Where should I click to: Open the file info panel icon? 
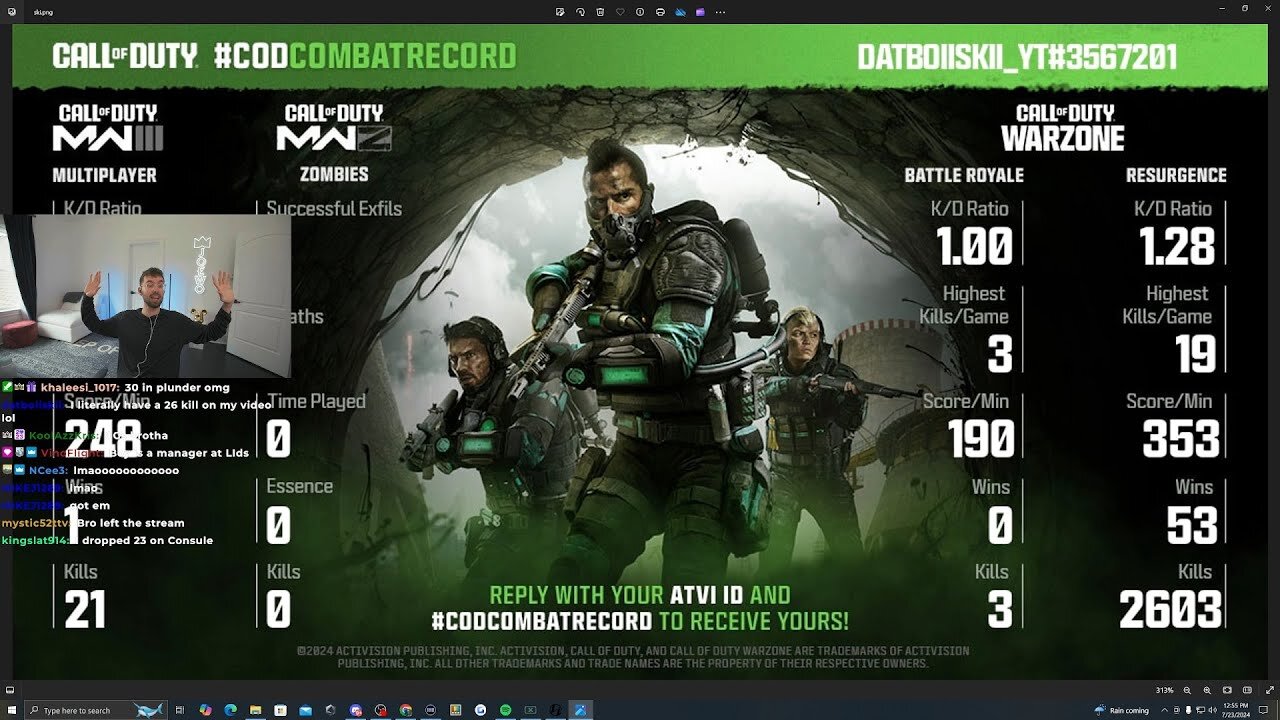[640, 12]
